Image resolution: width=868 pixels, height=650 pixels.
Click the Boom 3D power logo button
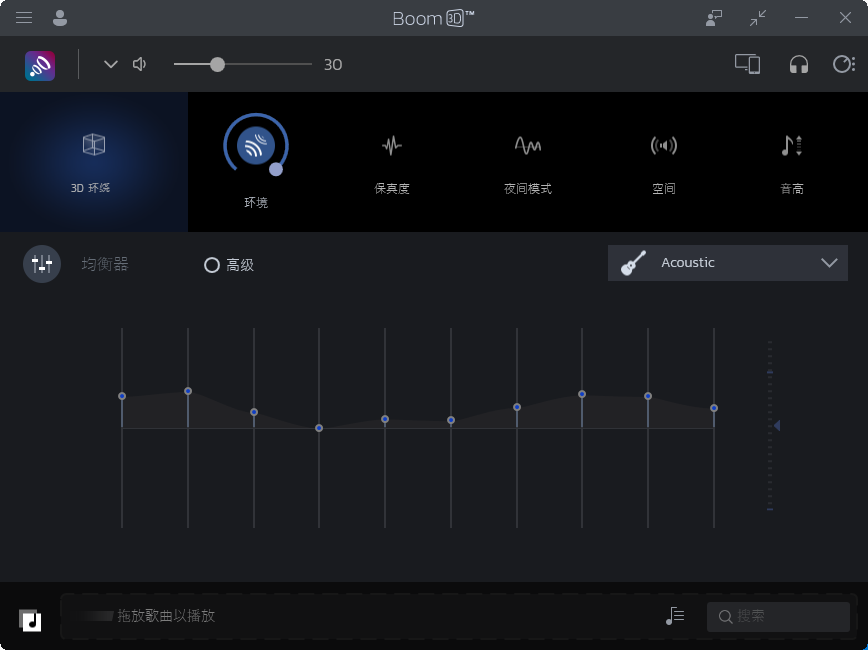click(40, 65)
